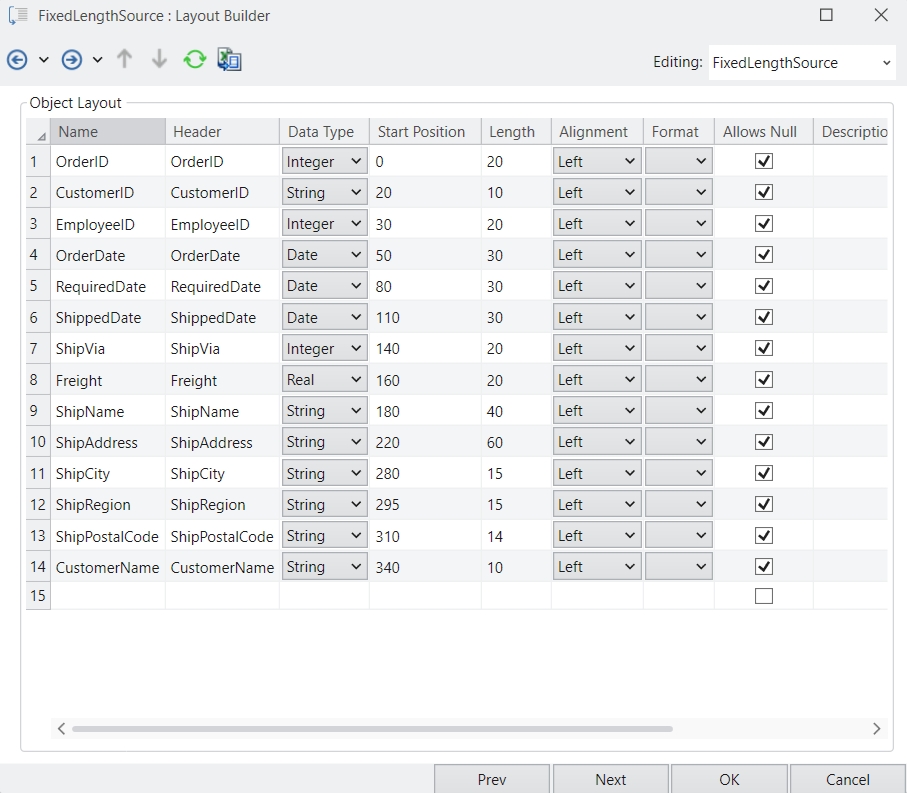Click the Excel export icon in toolbar

click(x=230, y=60)
